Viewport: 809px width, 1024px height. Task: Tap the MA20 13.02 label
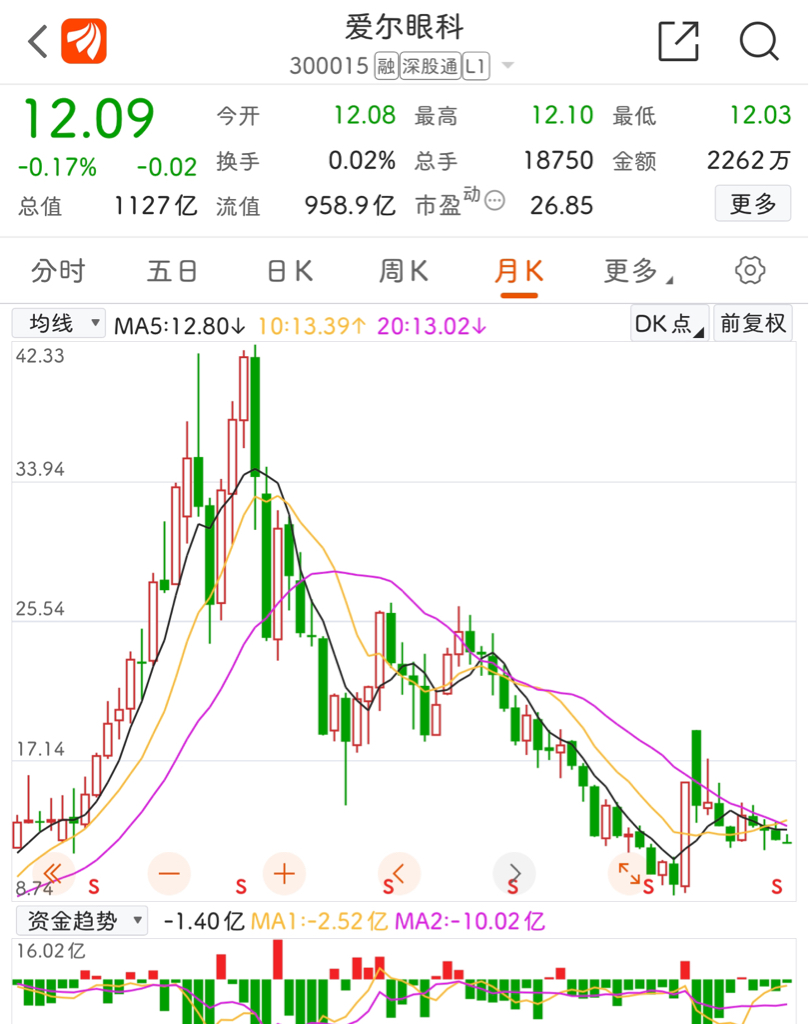click(x=432, y=325)
